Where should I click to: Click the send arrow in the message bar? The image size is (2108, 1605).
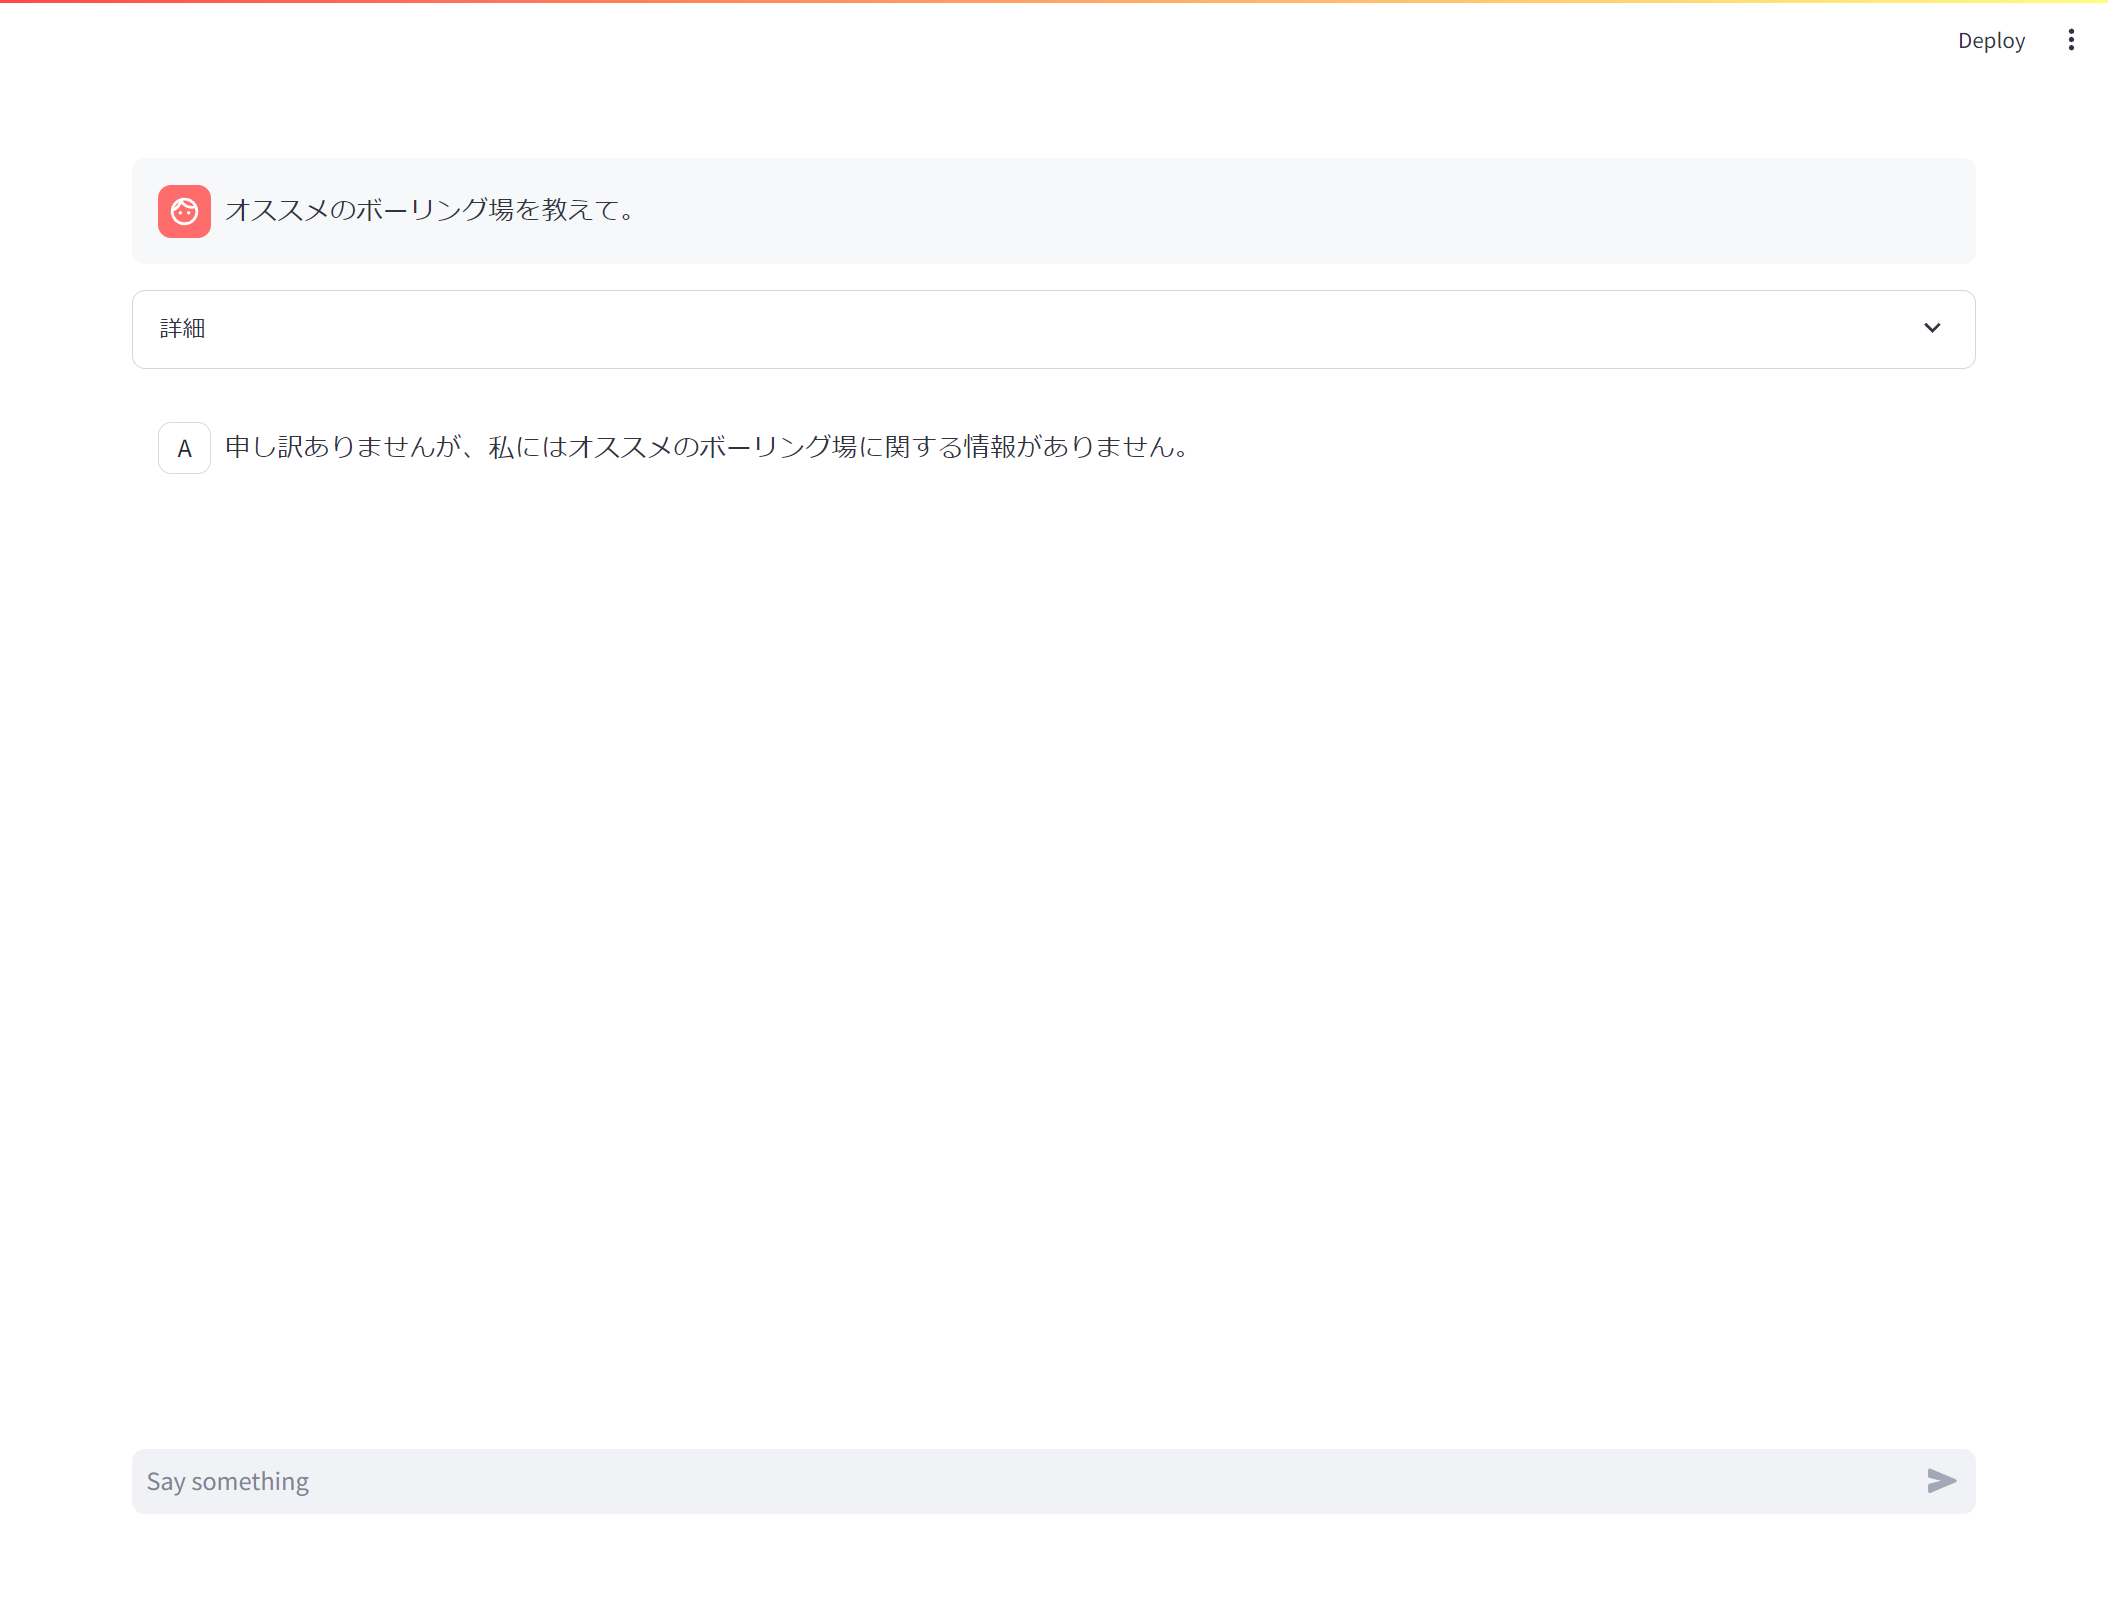pos(1941,1481)
